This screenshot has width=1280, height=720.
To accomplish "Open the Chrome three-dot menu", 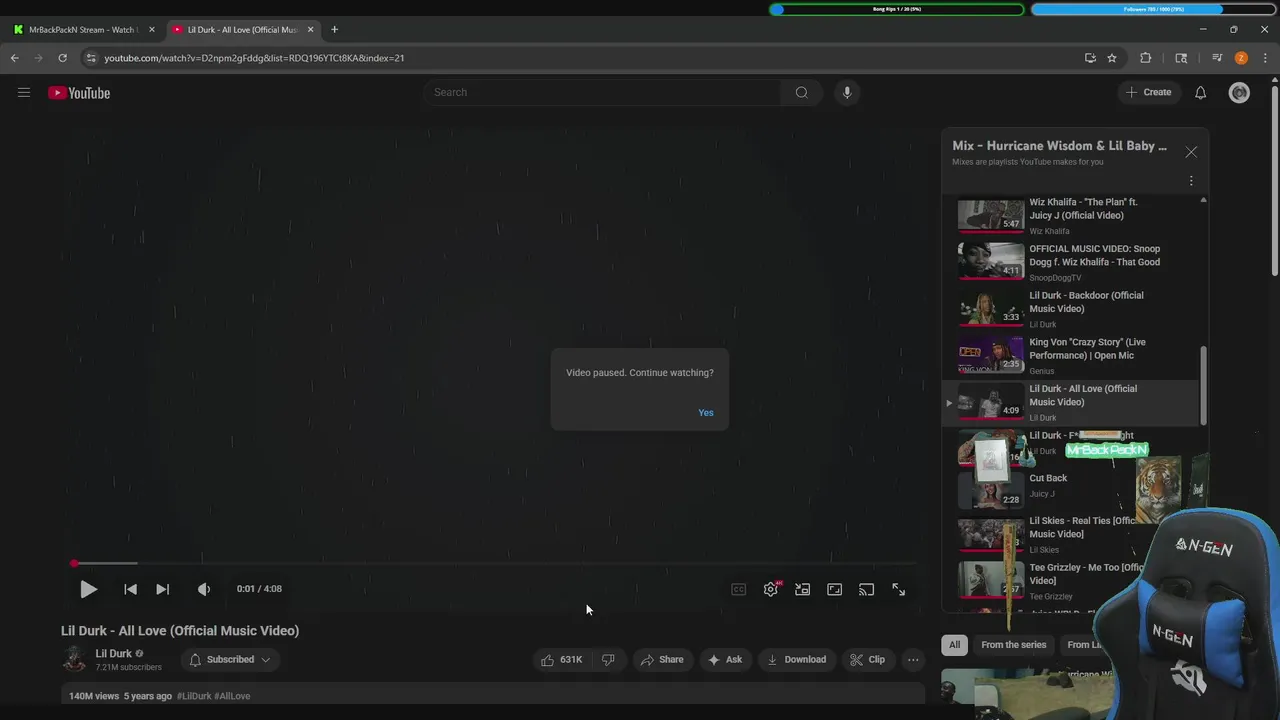I will tap(1265, 58).
